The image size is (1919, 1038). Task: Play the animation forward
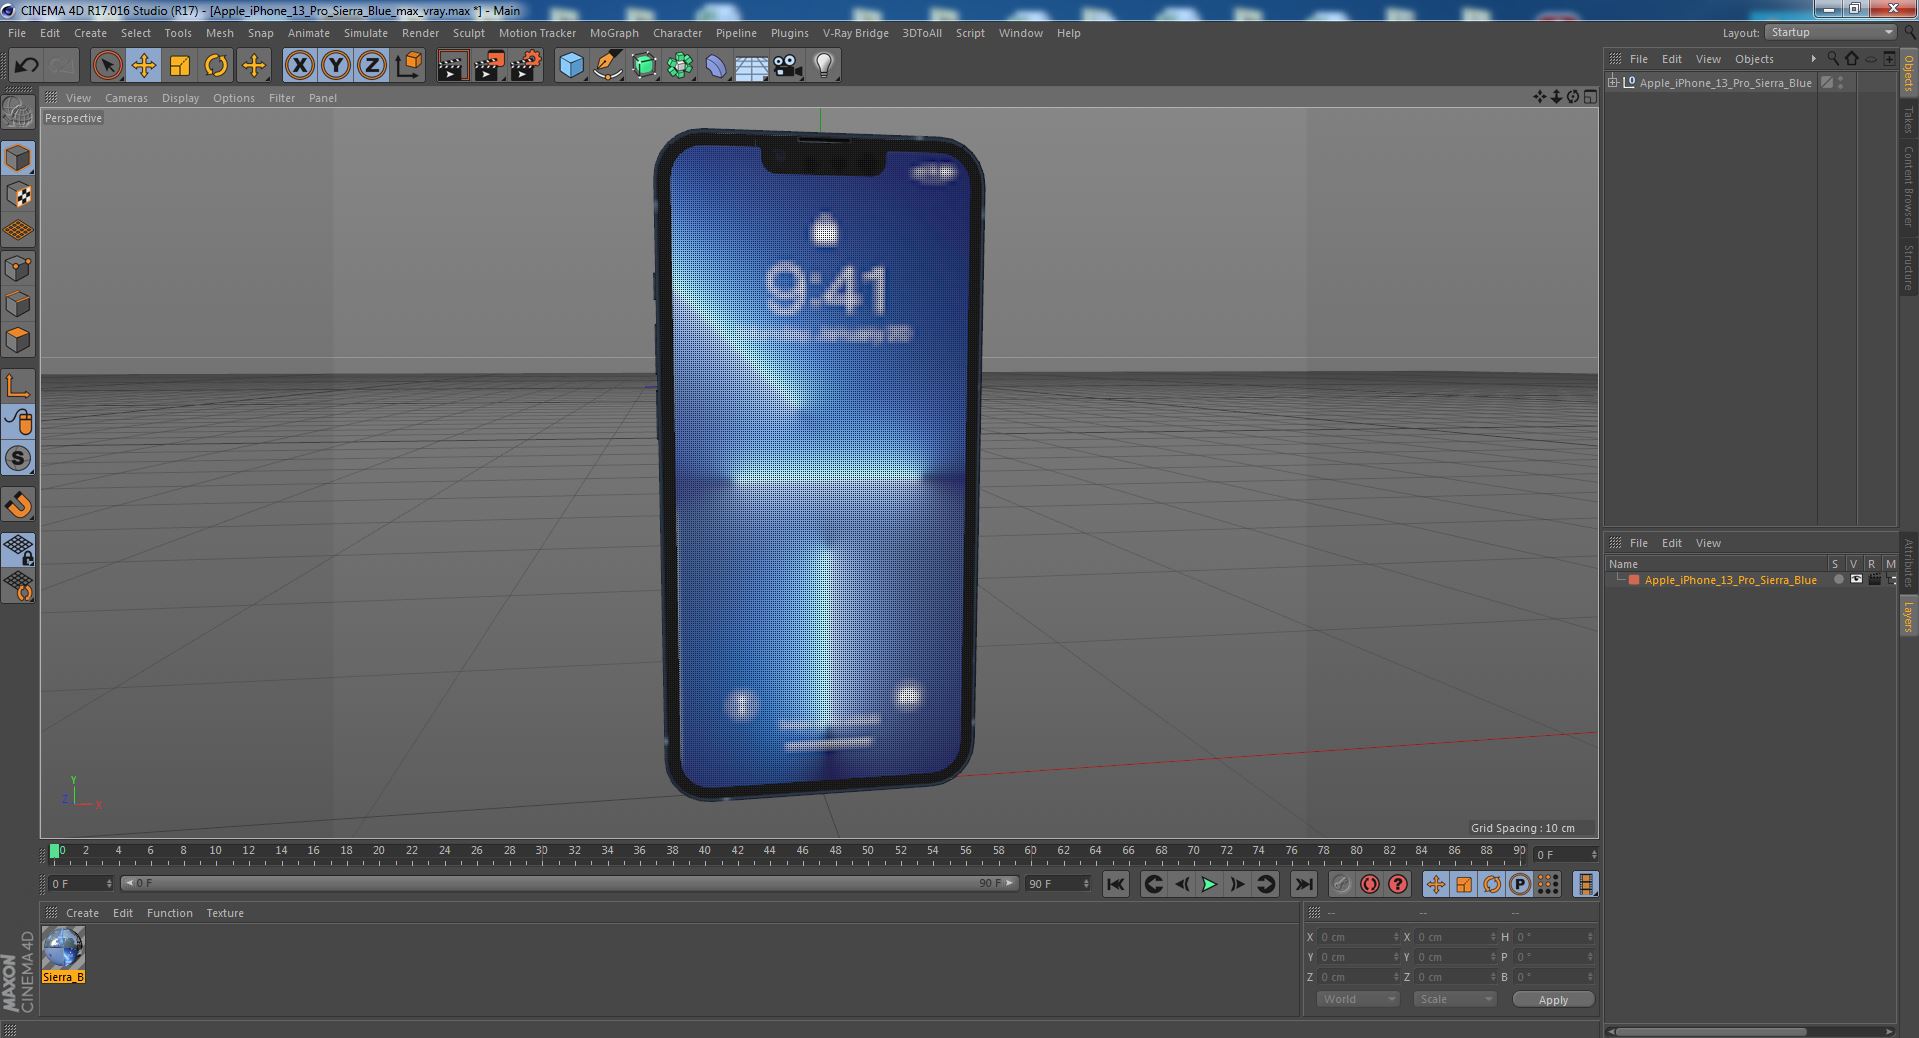click(x=1209, y=884)
